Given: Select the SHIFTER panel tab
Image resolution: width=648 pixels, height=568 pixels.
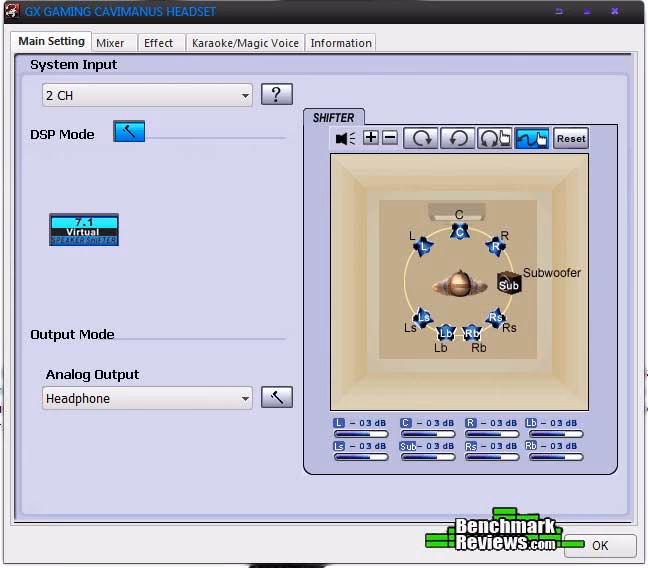Looking at the screenshot, I should (334, 118).
